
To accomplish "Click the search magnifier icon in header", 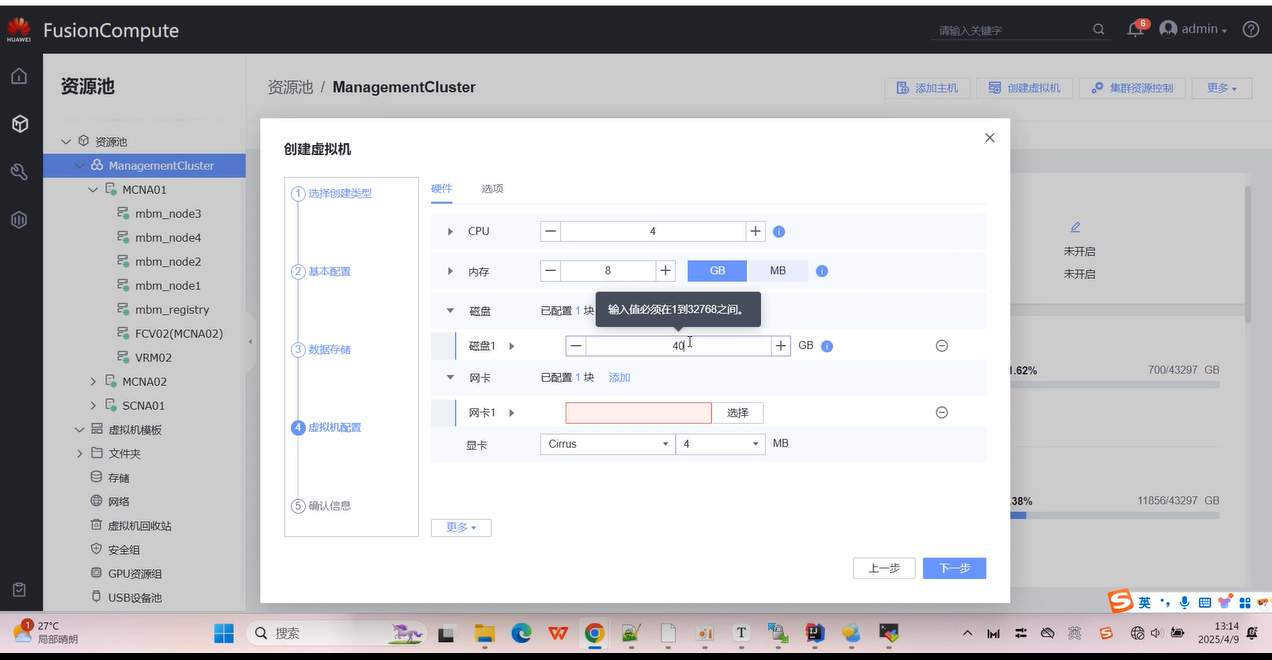I will tap(1099, 30).
